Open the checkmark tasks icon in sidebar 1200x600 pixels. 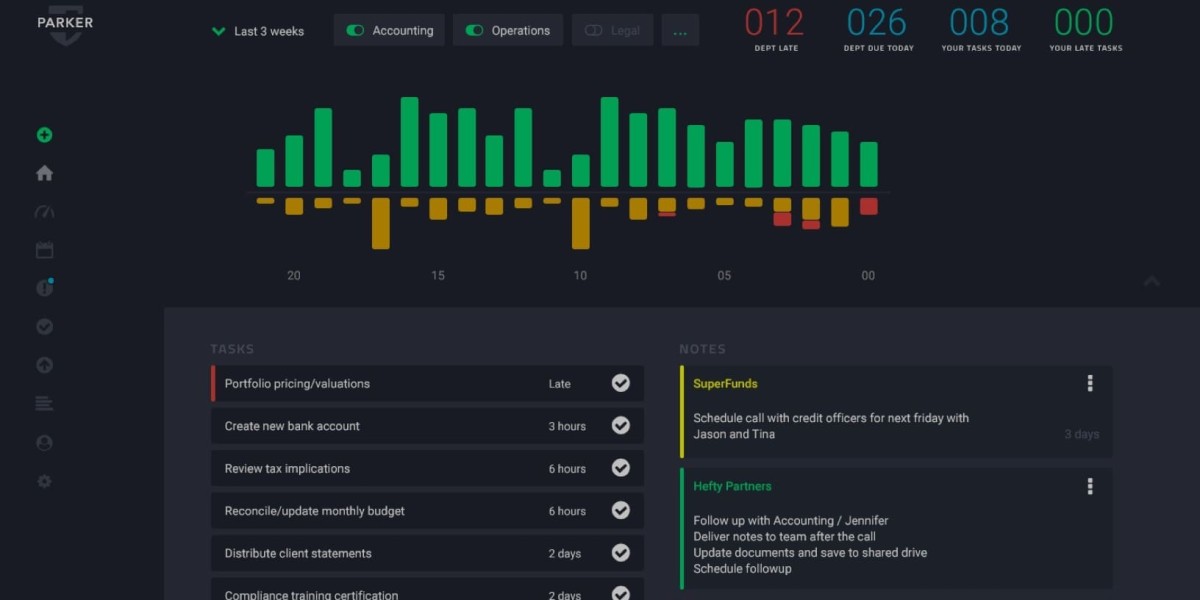click(x=44, y=327)
